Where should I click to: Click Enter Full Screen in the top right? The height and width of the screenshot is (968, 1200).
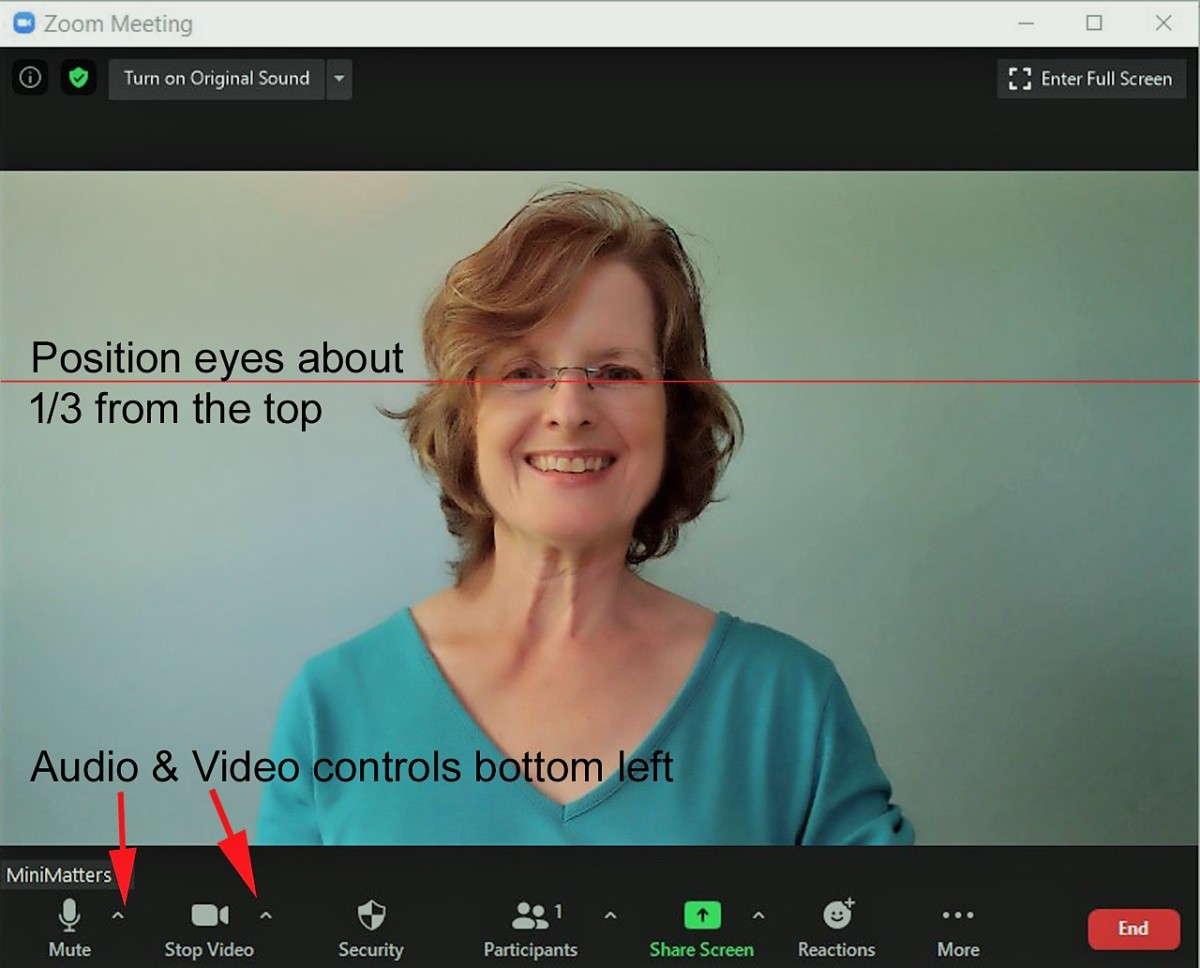1090,78
